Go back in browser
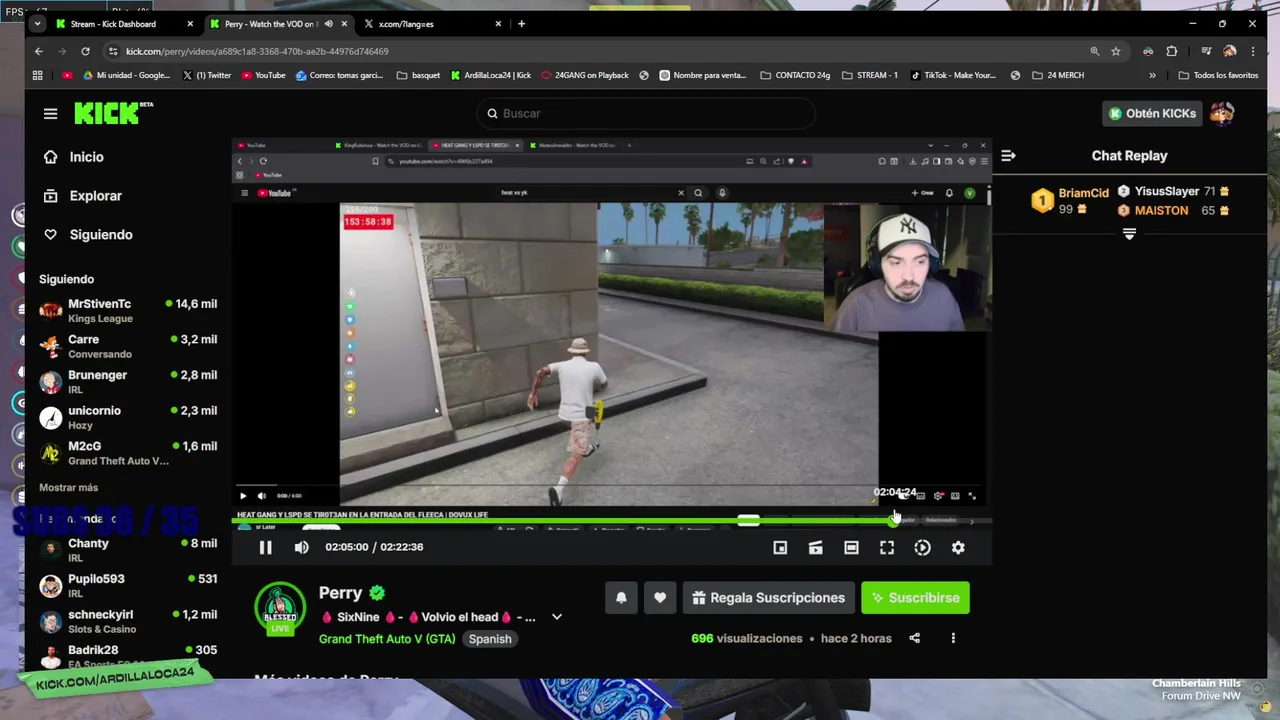Viewport: 1280px width, 720px height. 39,51
